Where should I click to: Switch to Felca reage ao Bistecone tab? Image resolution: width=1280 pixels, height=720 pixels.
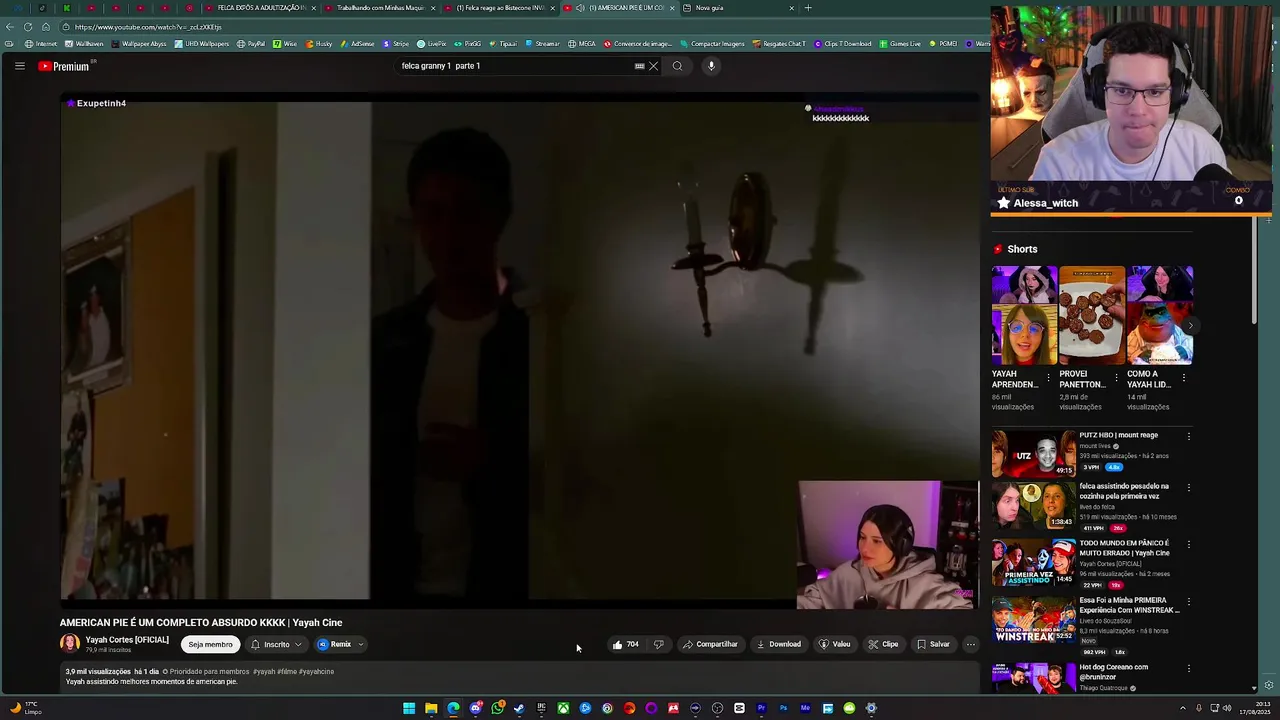pos(498,8)
